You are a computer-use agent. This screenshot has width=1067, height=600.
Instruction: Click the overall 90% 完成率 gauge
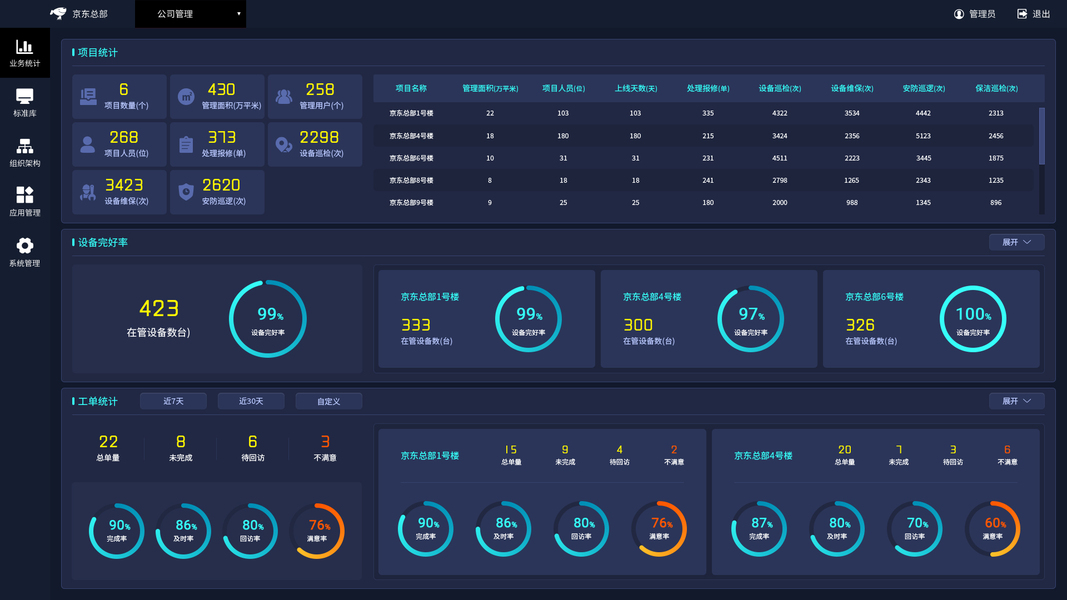click(x=117, y=531)
